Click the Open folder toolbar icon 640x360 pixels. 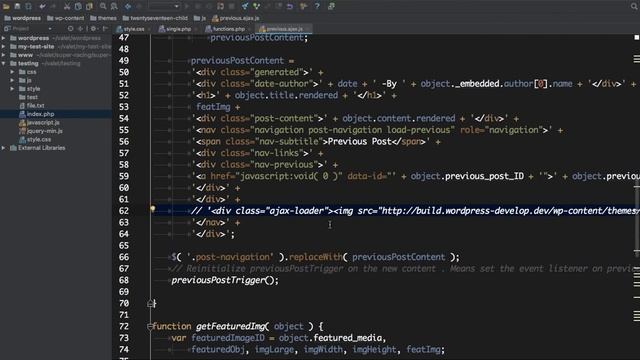coord(6,6)
